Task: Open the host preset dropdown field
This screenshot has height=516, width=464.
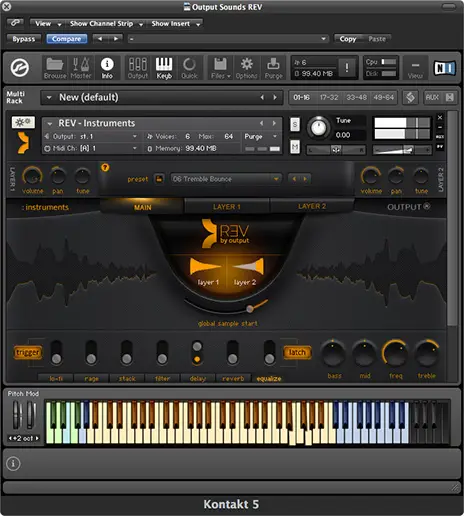Action: (228, 39)
